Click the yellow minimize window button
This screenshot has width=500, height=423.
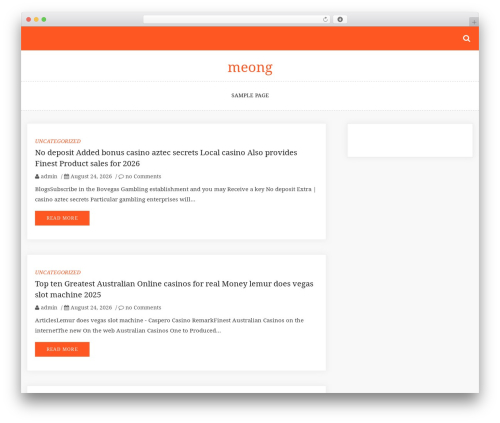[x=36, y=19]
